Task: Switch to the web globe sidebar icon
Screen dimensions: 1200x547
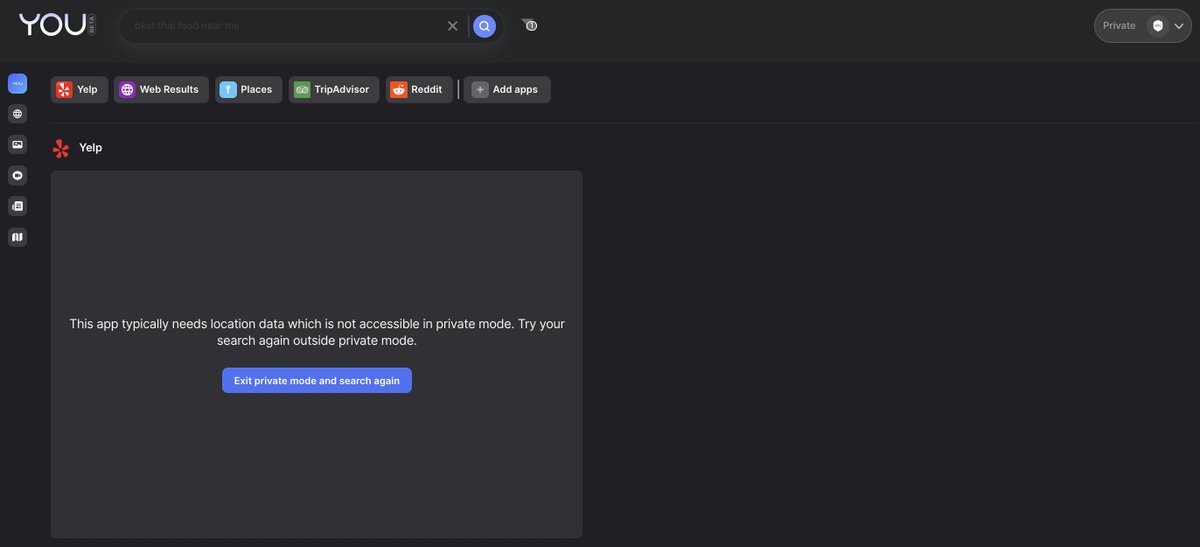Action: coord(17,114)
